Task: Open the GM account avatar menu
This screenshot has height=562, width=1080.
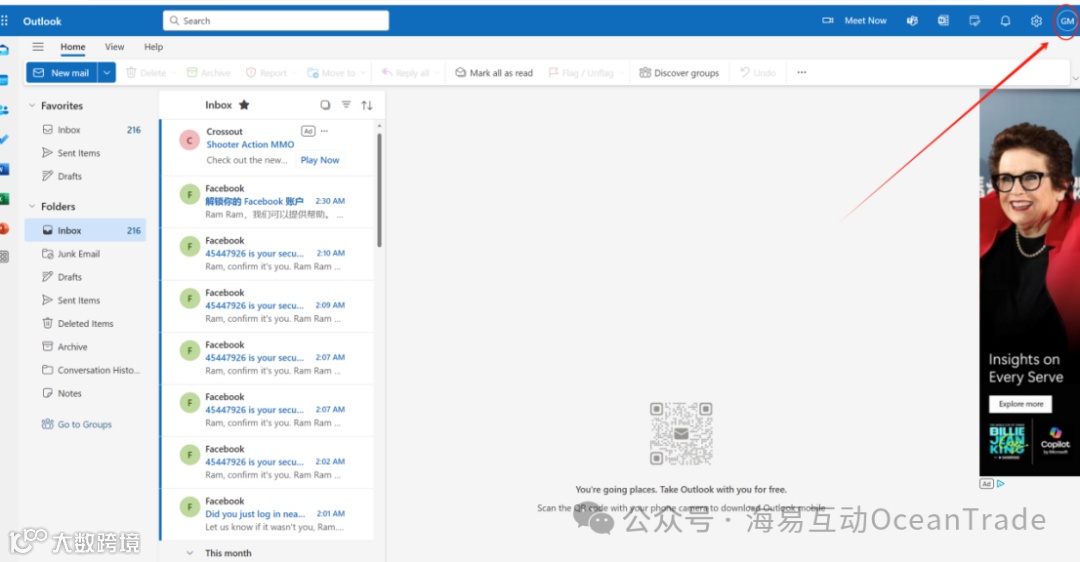Action: click(x=1066, y=21)
